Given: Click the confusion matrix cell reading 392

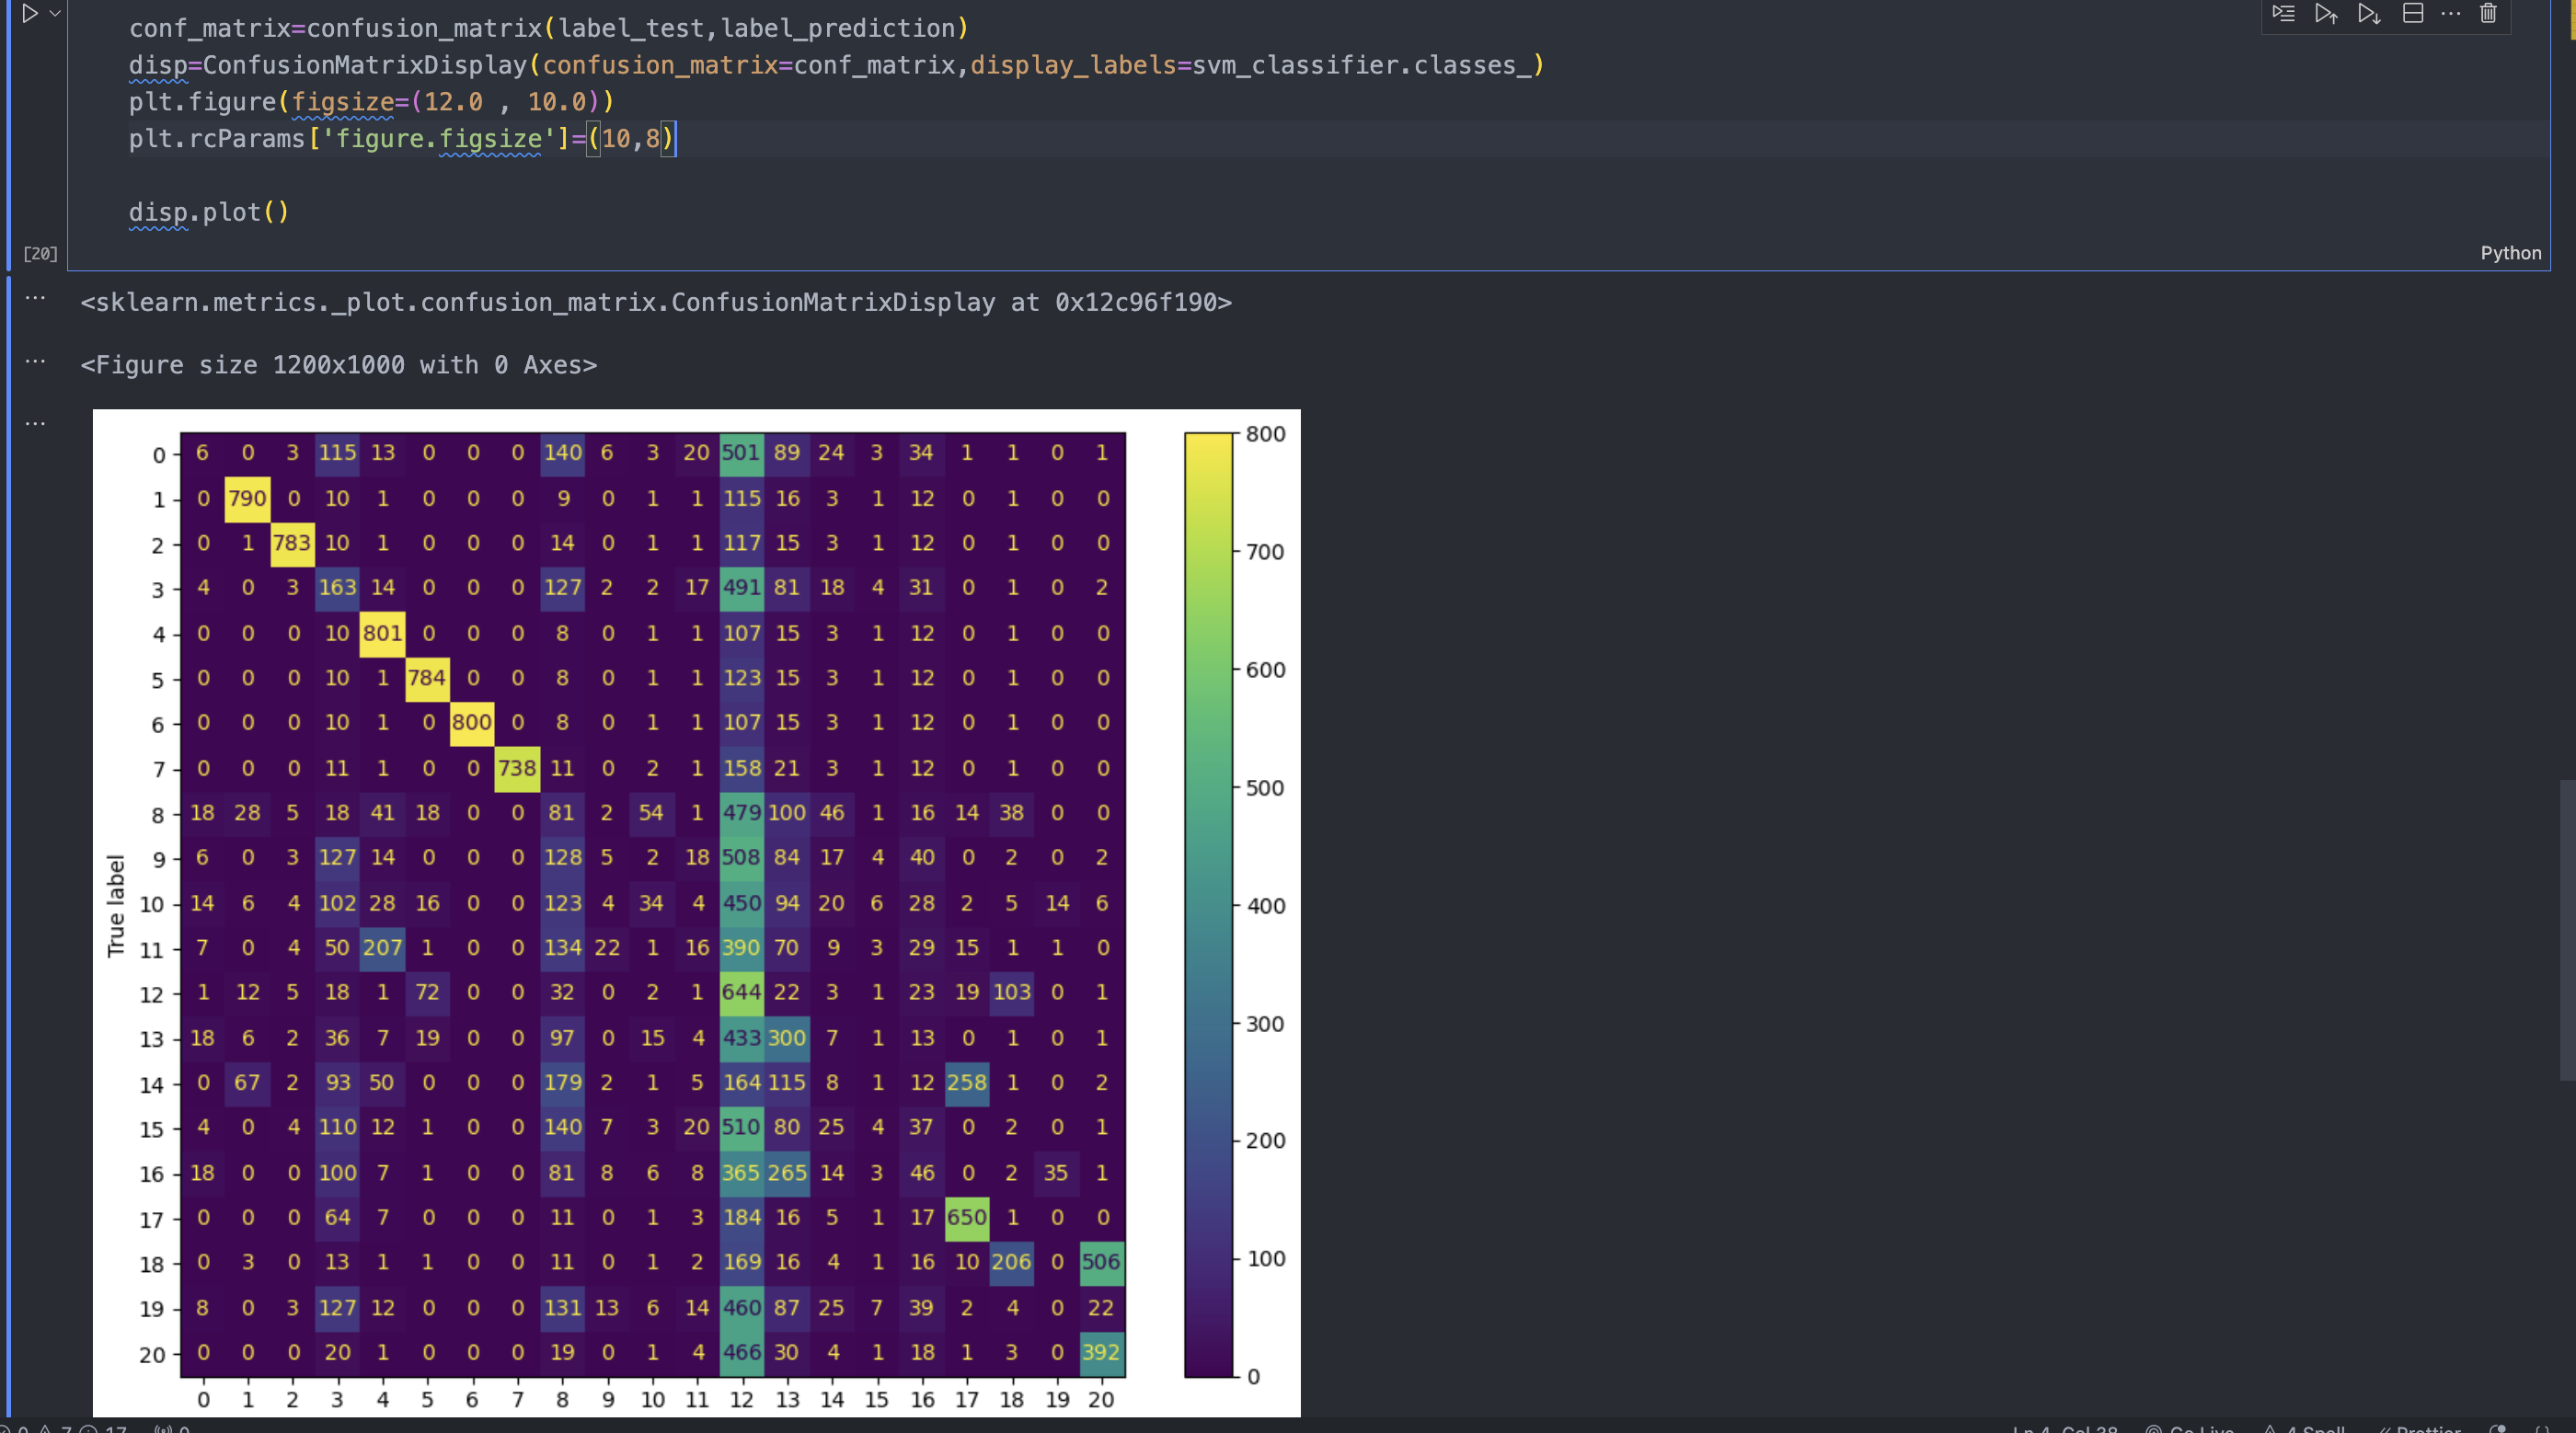Looking at the screenshot, I should (1101, 1352).
